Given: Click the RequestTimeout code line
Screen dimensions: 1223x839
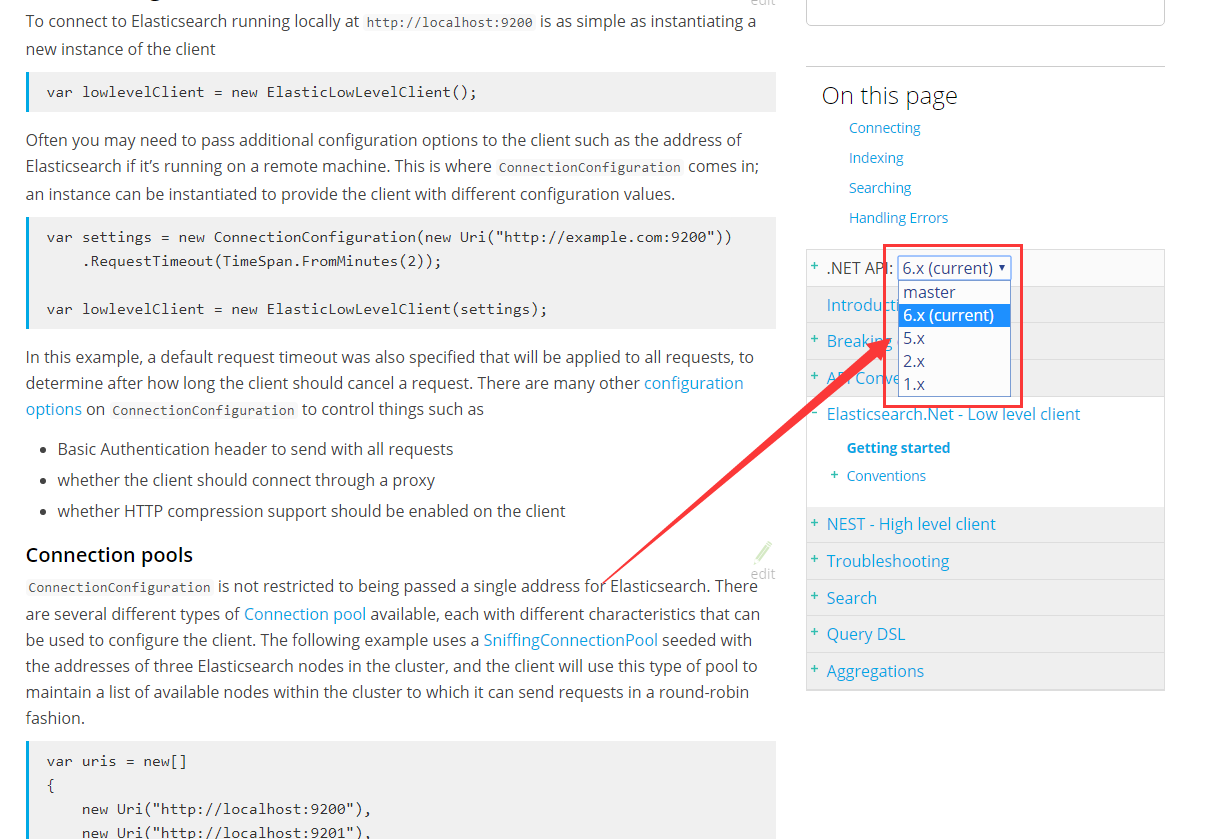Looking at the screenshot, I should coord(261,261).
